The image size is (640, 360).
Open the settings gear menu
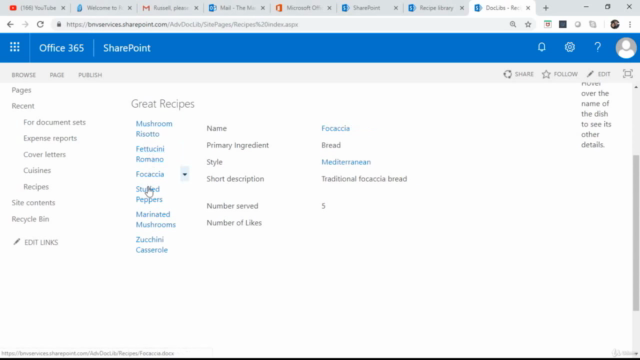pos(570,47)
